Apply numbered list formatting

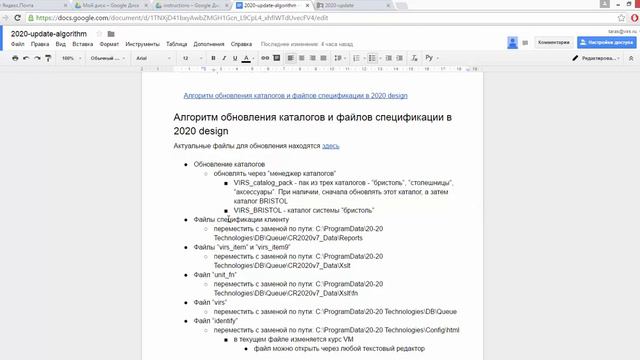tap(356, 58)
